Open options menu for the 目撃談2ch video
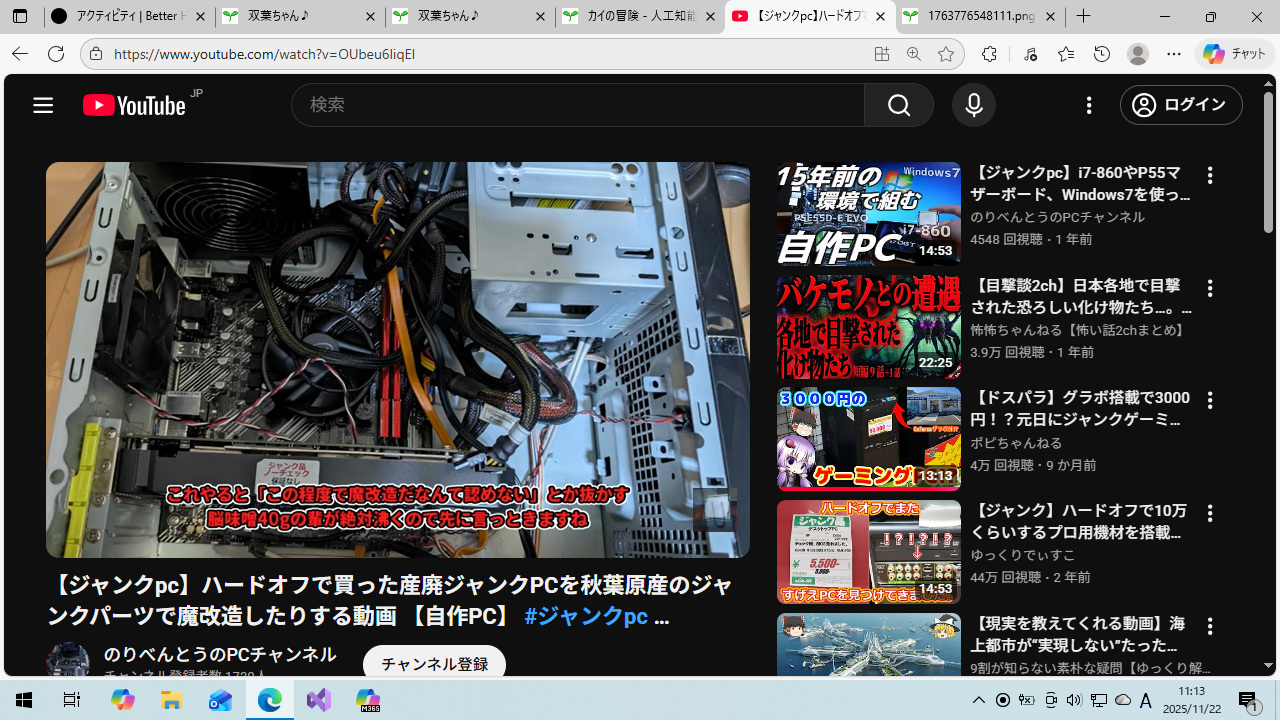This screenshot has height=720, width=1280. (x=1210, y=288)
